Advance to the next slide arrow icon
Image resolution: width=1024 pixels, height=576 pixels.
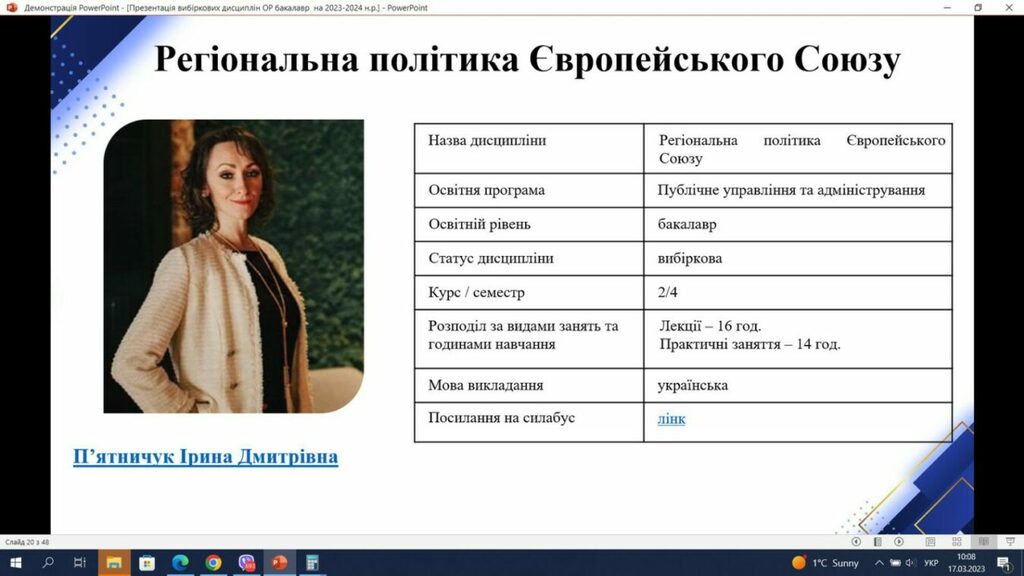(x=897, y=541)
